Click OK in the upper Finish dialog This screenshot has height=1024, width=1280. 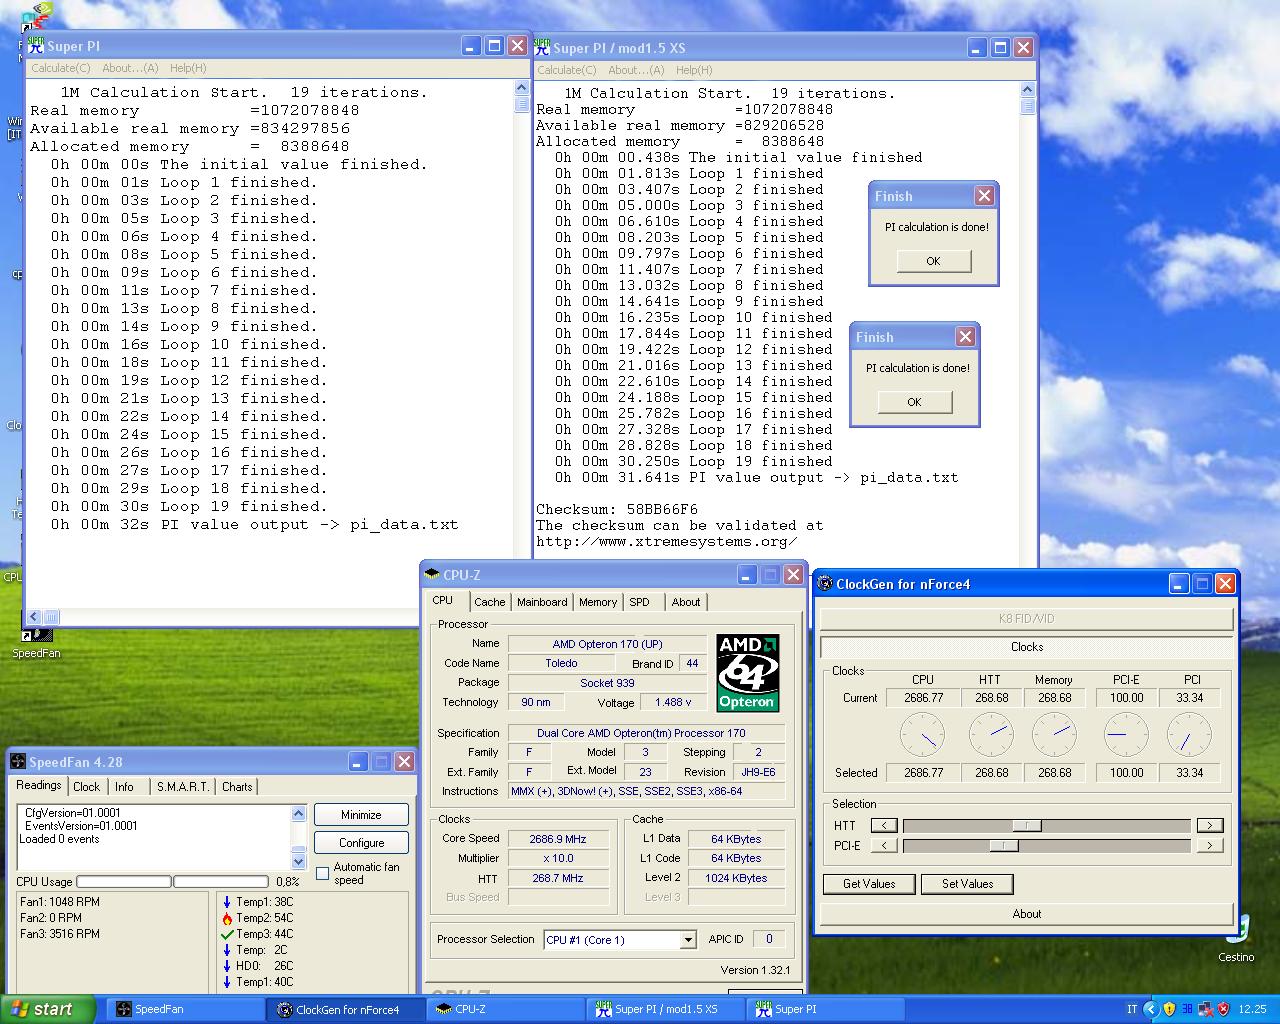[x=933, y=261]
